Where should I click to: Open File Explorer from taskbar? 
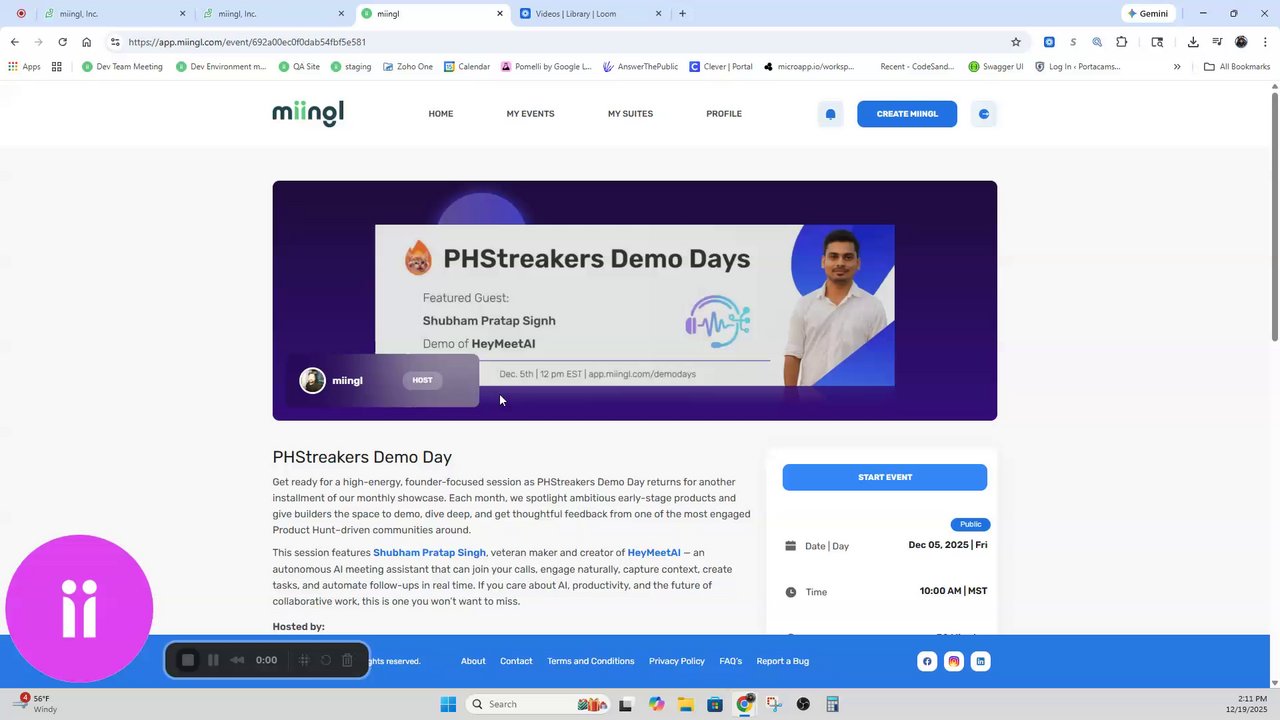pyautogui.click(x=686, y=704)
